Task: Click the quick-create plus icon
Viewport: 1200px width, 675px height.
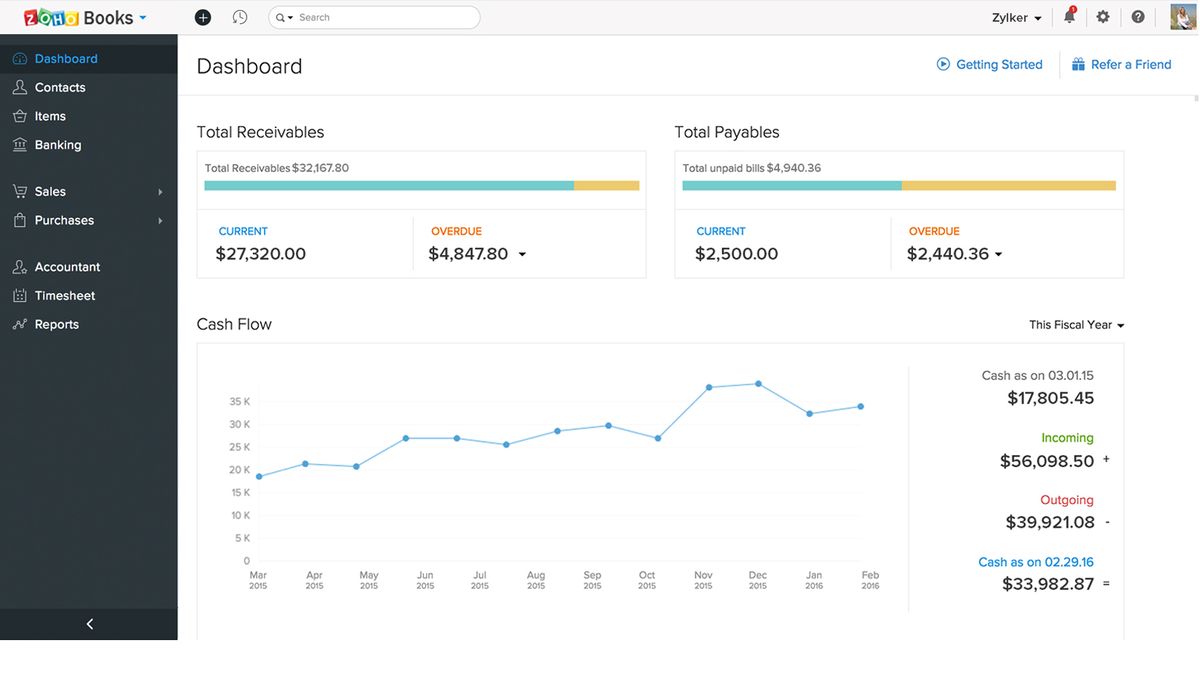Action: [202, 17]
